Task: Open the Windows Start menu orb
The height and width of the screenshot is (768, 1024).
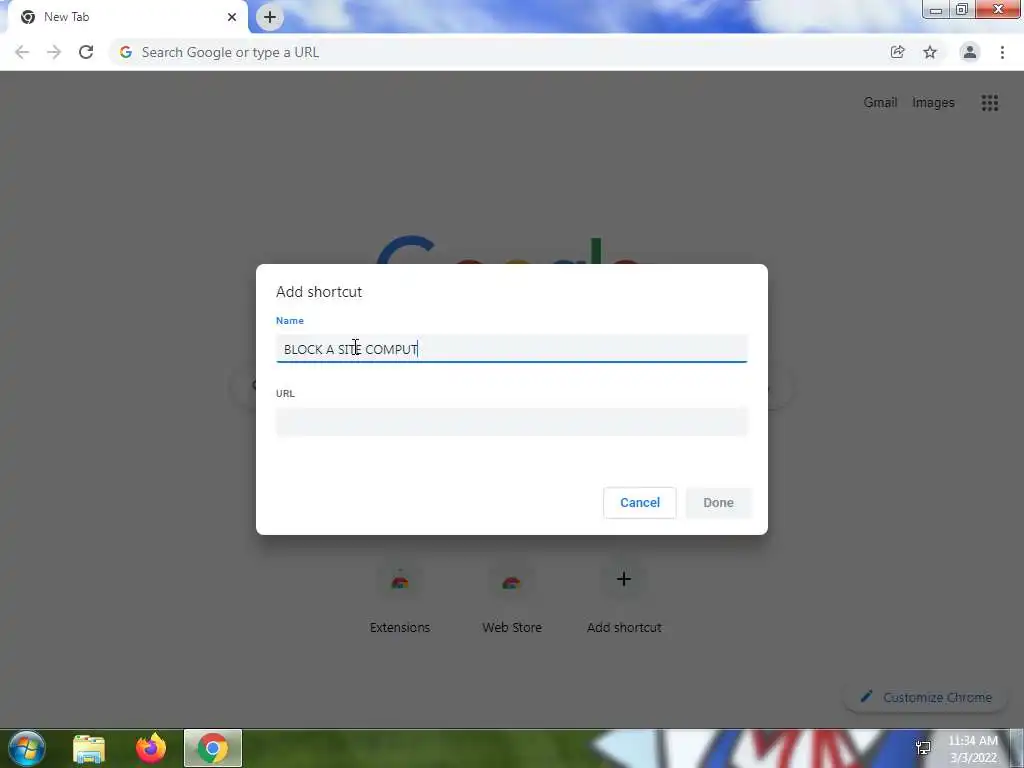Action: (27, 748)
